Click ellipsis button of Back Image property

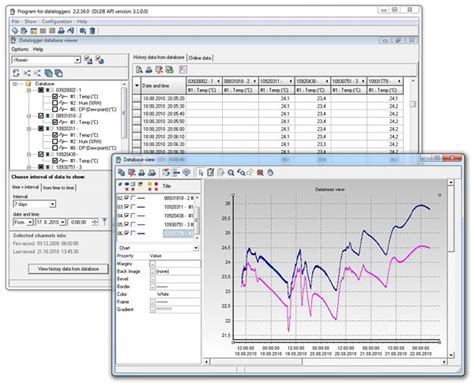[x=152, y=271]
